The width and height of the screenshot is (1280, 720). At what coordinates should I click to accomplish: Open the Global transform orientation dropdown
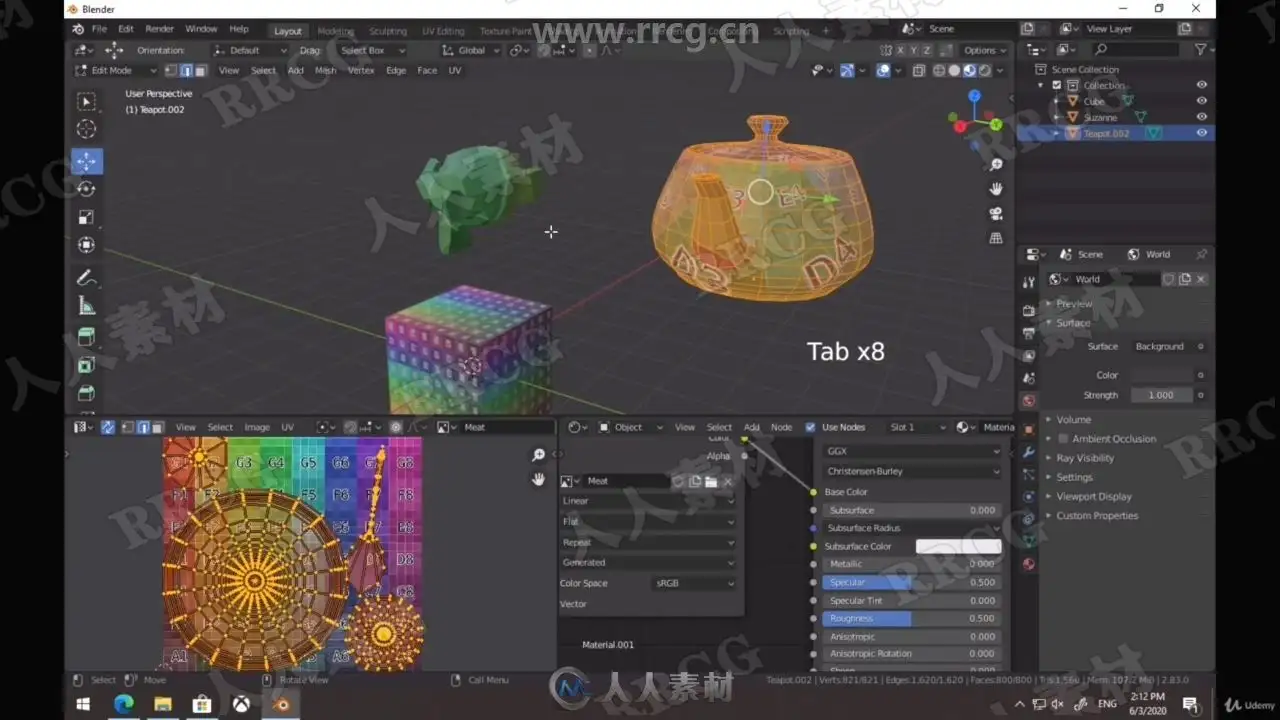(x=470, y=50)
